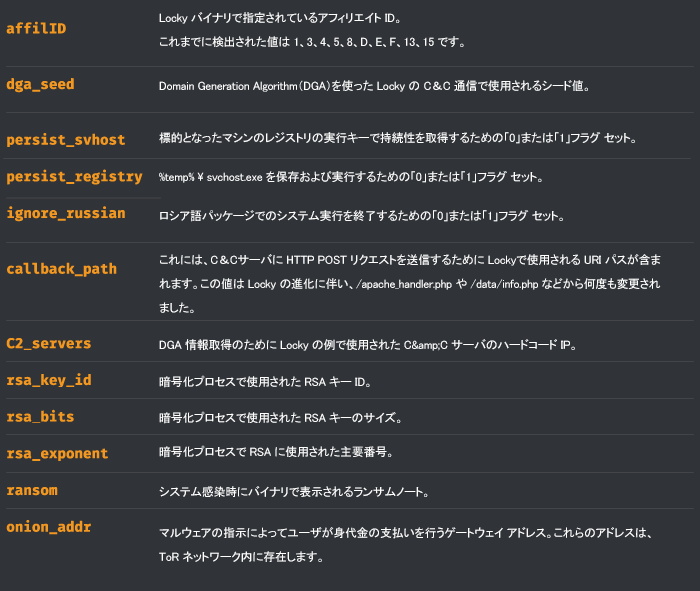Image resolution: width=700 pixels, height=591 pixels.
Task: Select the persist_registry parameter name
Action: coord(74,177)
